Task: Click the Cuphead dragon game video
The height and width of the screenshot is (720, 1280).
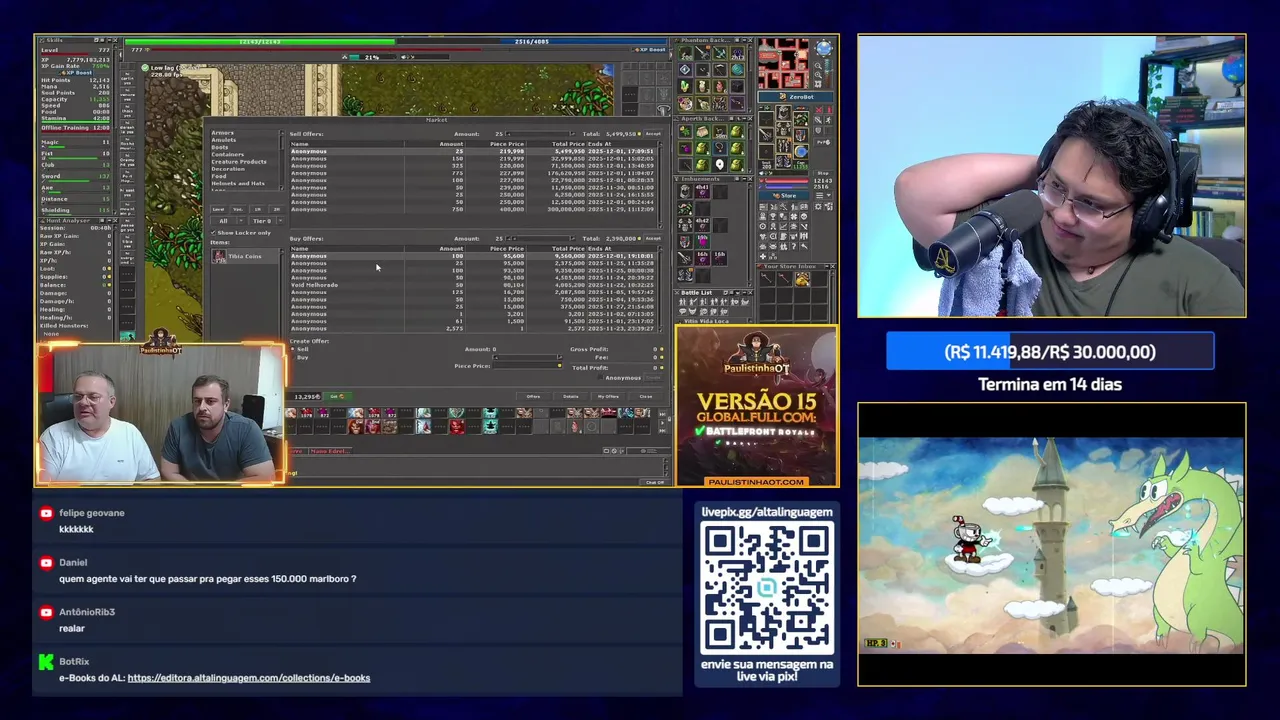Action: [x=1051, y=544]
